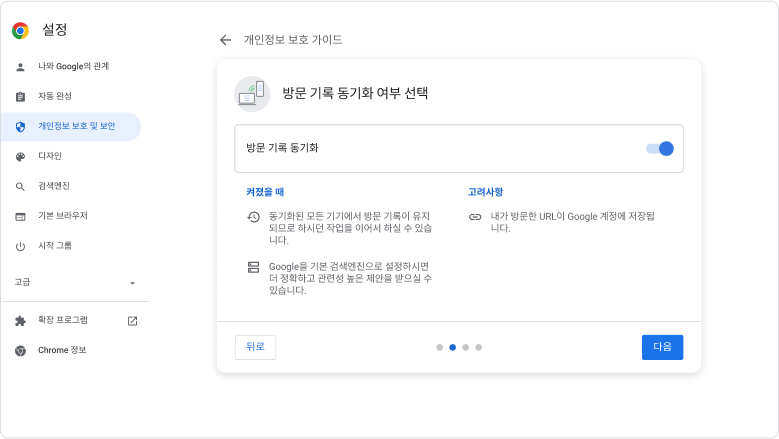Click the fourth step progress dot

pos(478,347)
